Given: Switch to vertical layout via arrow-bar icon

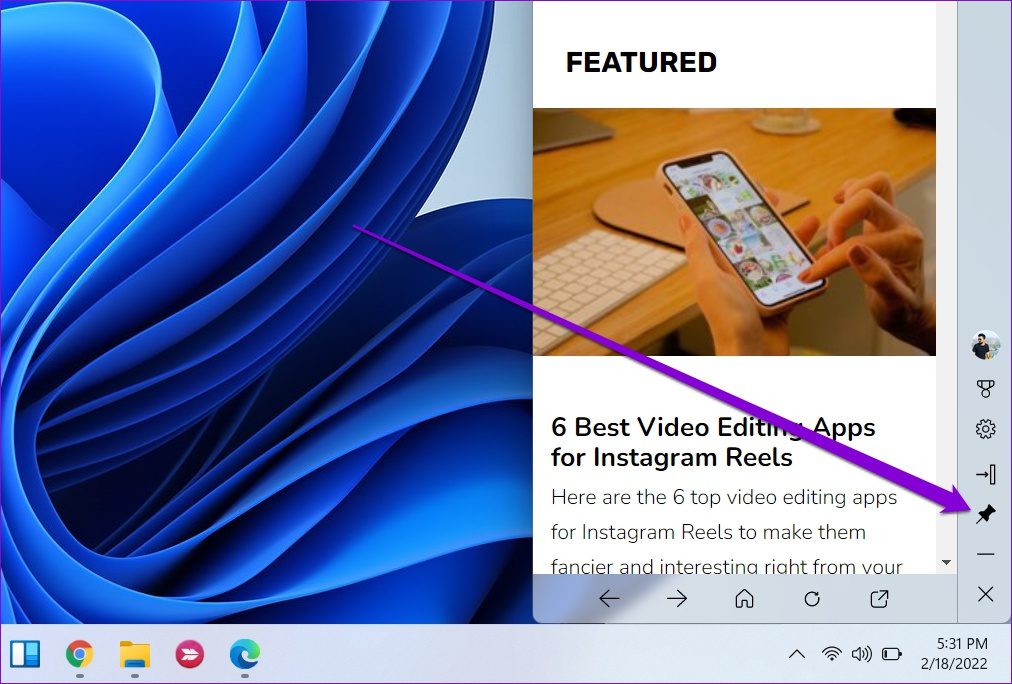Looking at the screenshot, I should click(x=985, y=474).
